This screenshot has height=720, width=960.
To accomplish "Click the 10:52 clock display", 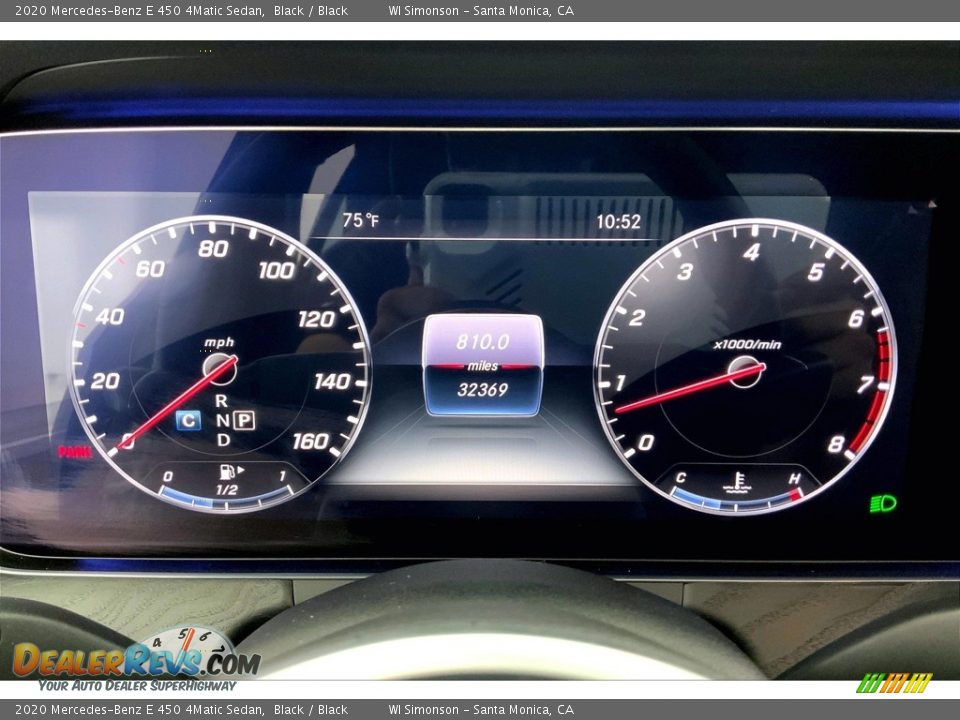I will coord(618,222).
